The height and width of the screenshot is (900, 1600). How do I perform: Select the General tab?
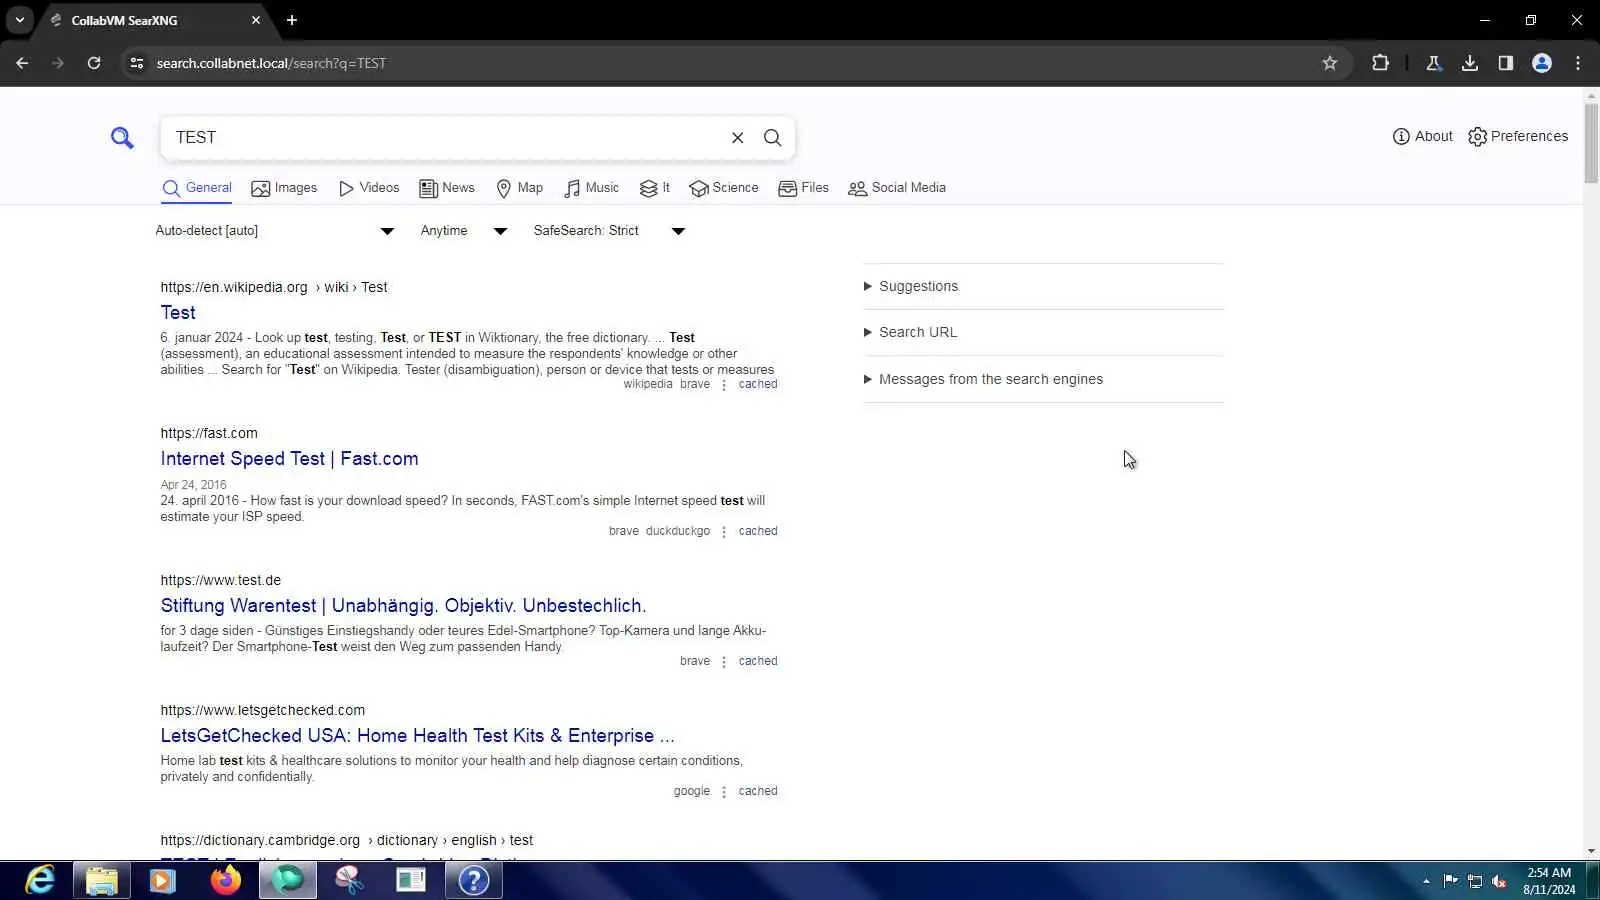(197, 188)
